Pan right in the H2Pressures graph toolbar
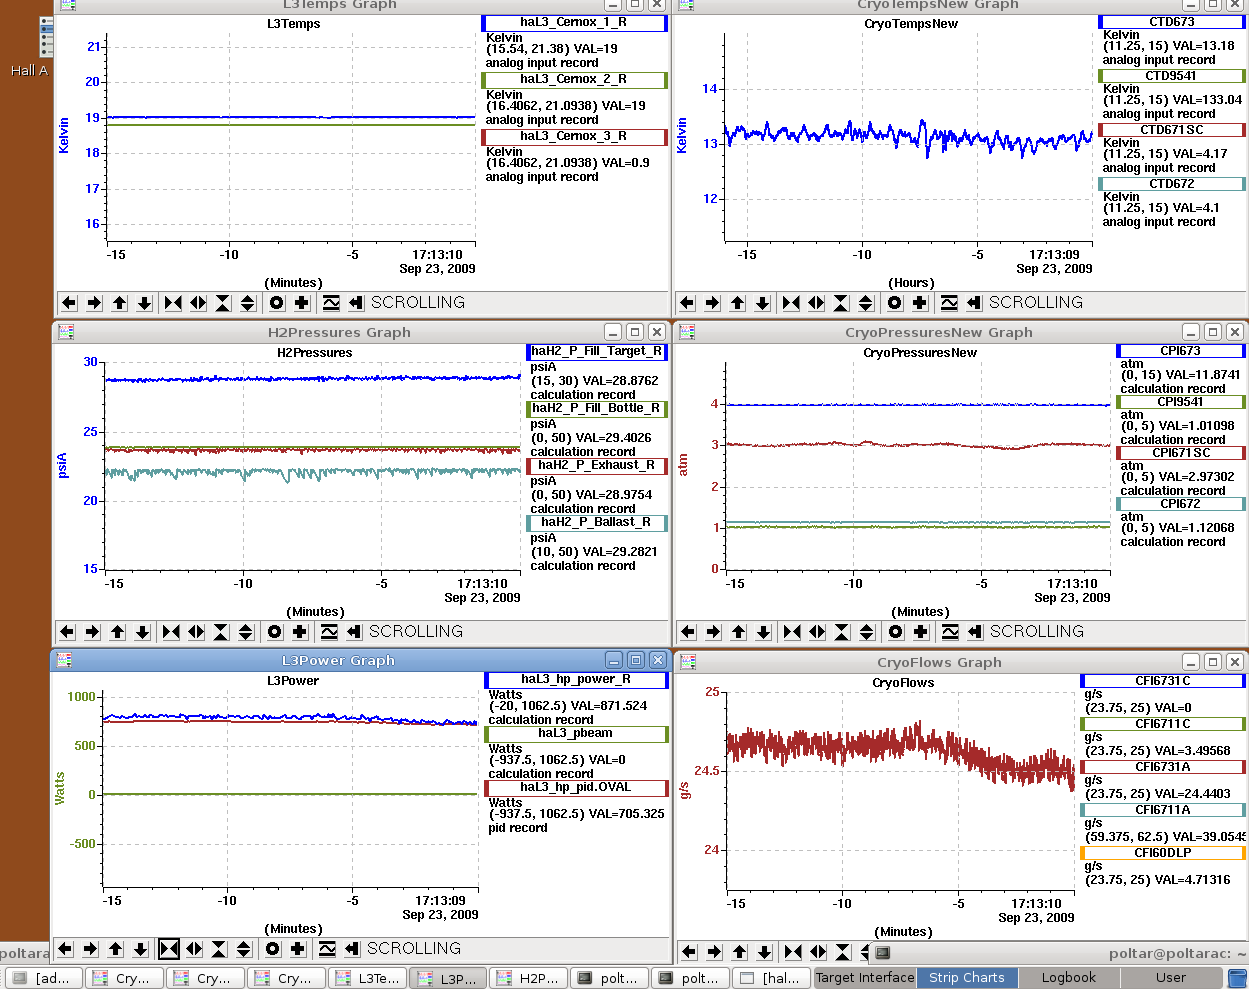 [x=92, y=632]
